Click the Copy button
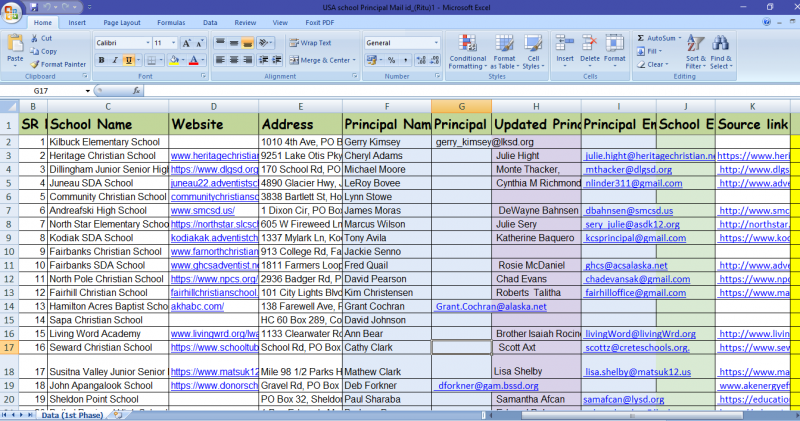800x421 pixels. pos(44,52)
